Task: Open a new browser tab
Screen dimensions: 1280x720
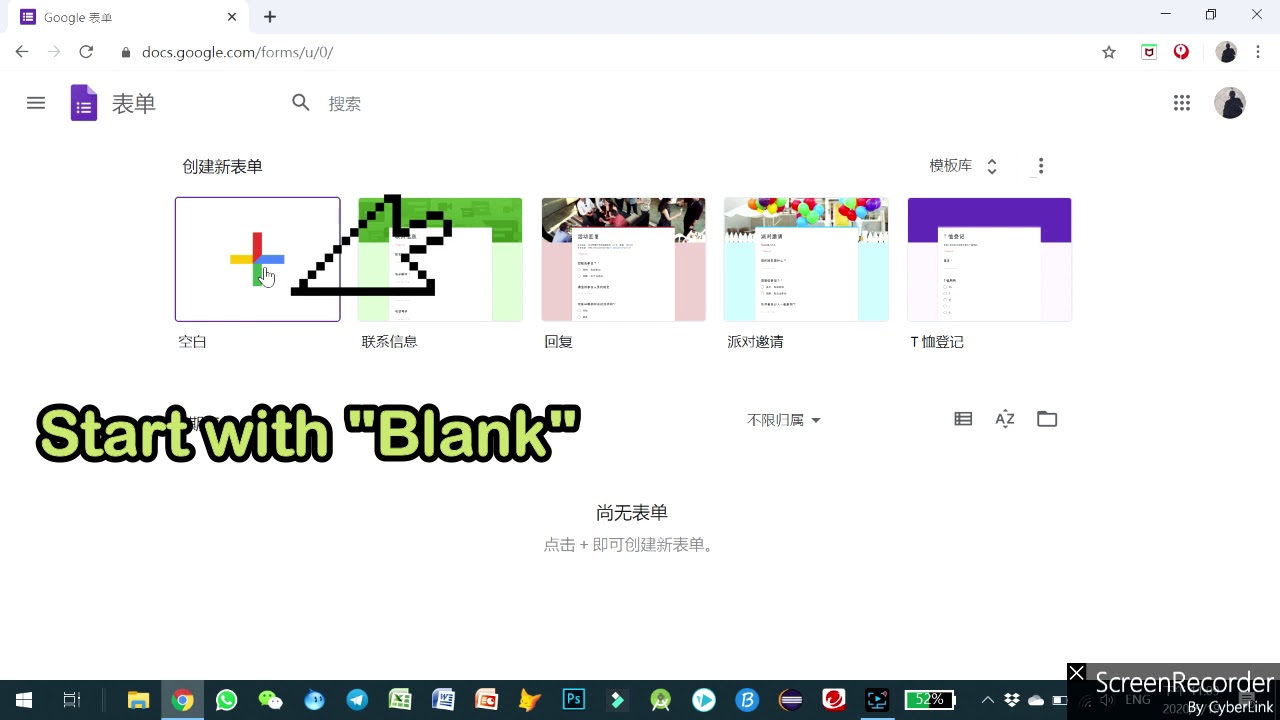Action: pos(270,17)
